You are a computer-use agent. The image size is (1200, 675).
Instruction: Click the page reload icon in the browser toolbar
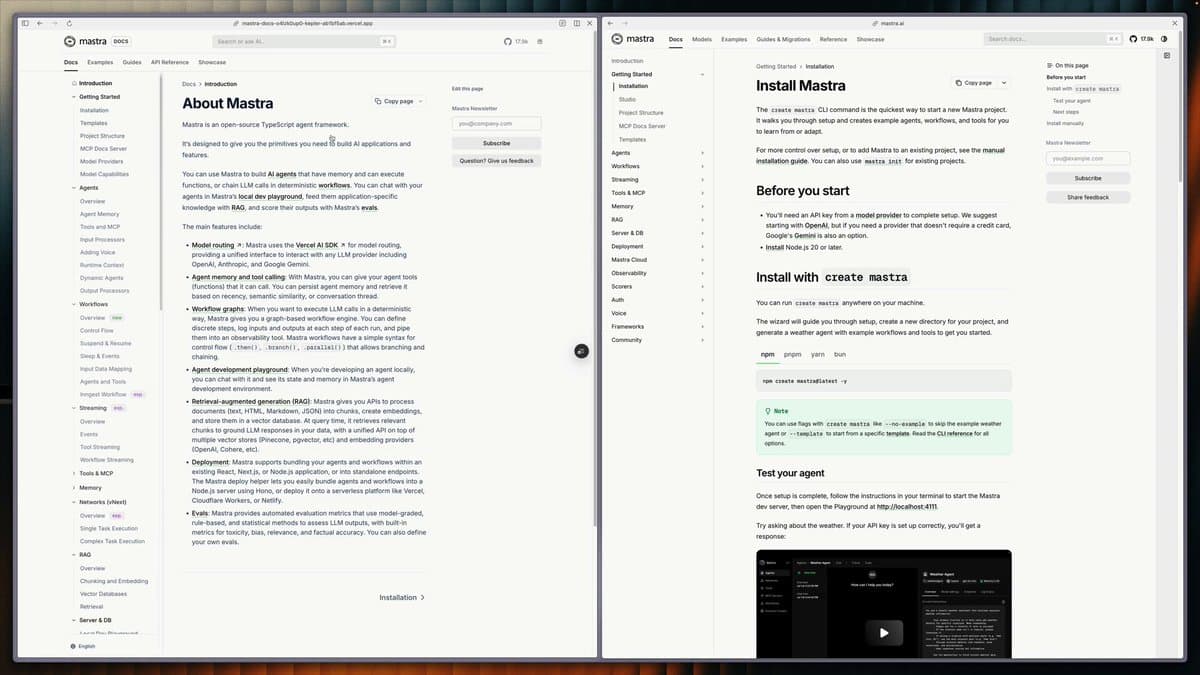(68, 22)
